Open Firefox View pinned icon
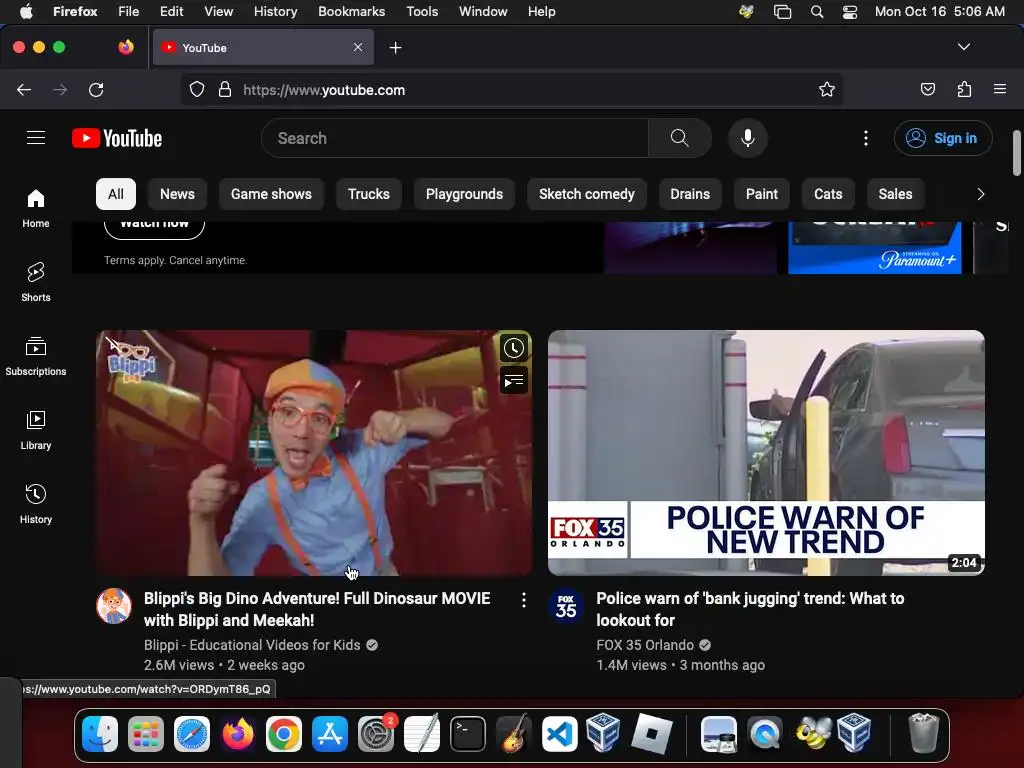 coord(126,47)
